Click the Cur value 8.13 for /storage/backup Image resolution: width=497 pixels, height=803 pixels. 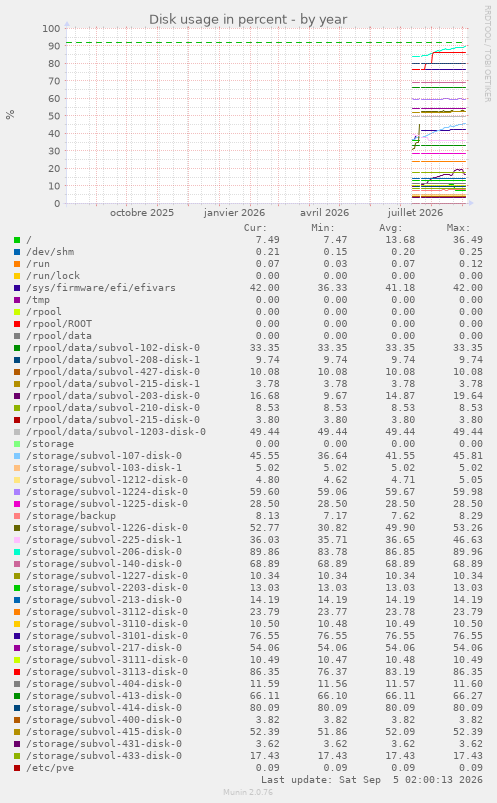point(268,516)
